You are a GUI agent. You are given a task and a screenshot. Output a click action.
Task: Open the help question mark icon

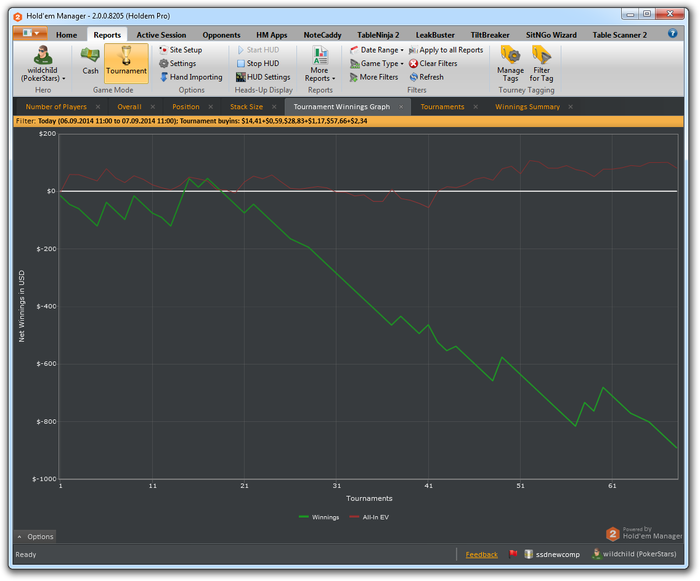(672, 33)
